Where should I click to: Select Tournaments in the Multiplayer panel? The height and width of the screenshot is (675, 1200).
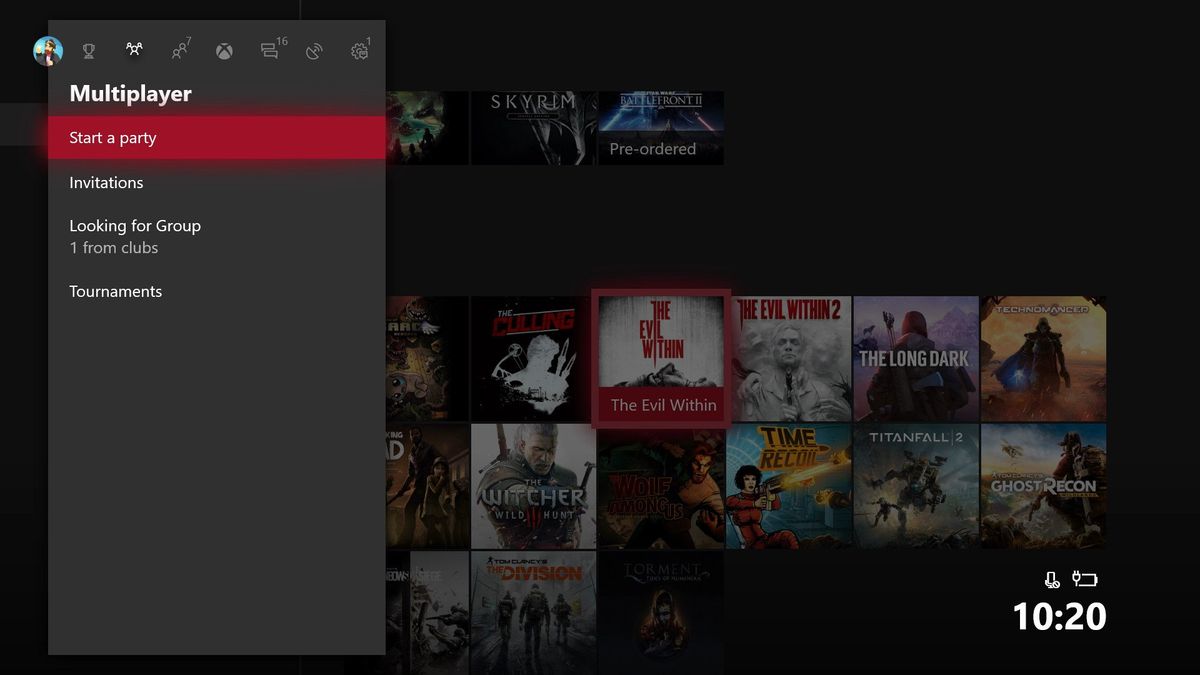(x=115, y=291)
